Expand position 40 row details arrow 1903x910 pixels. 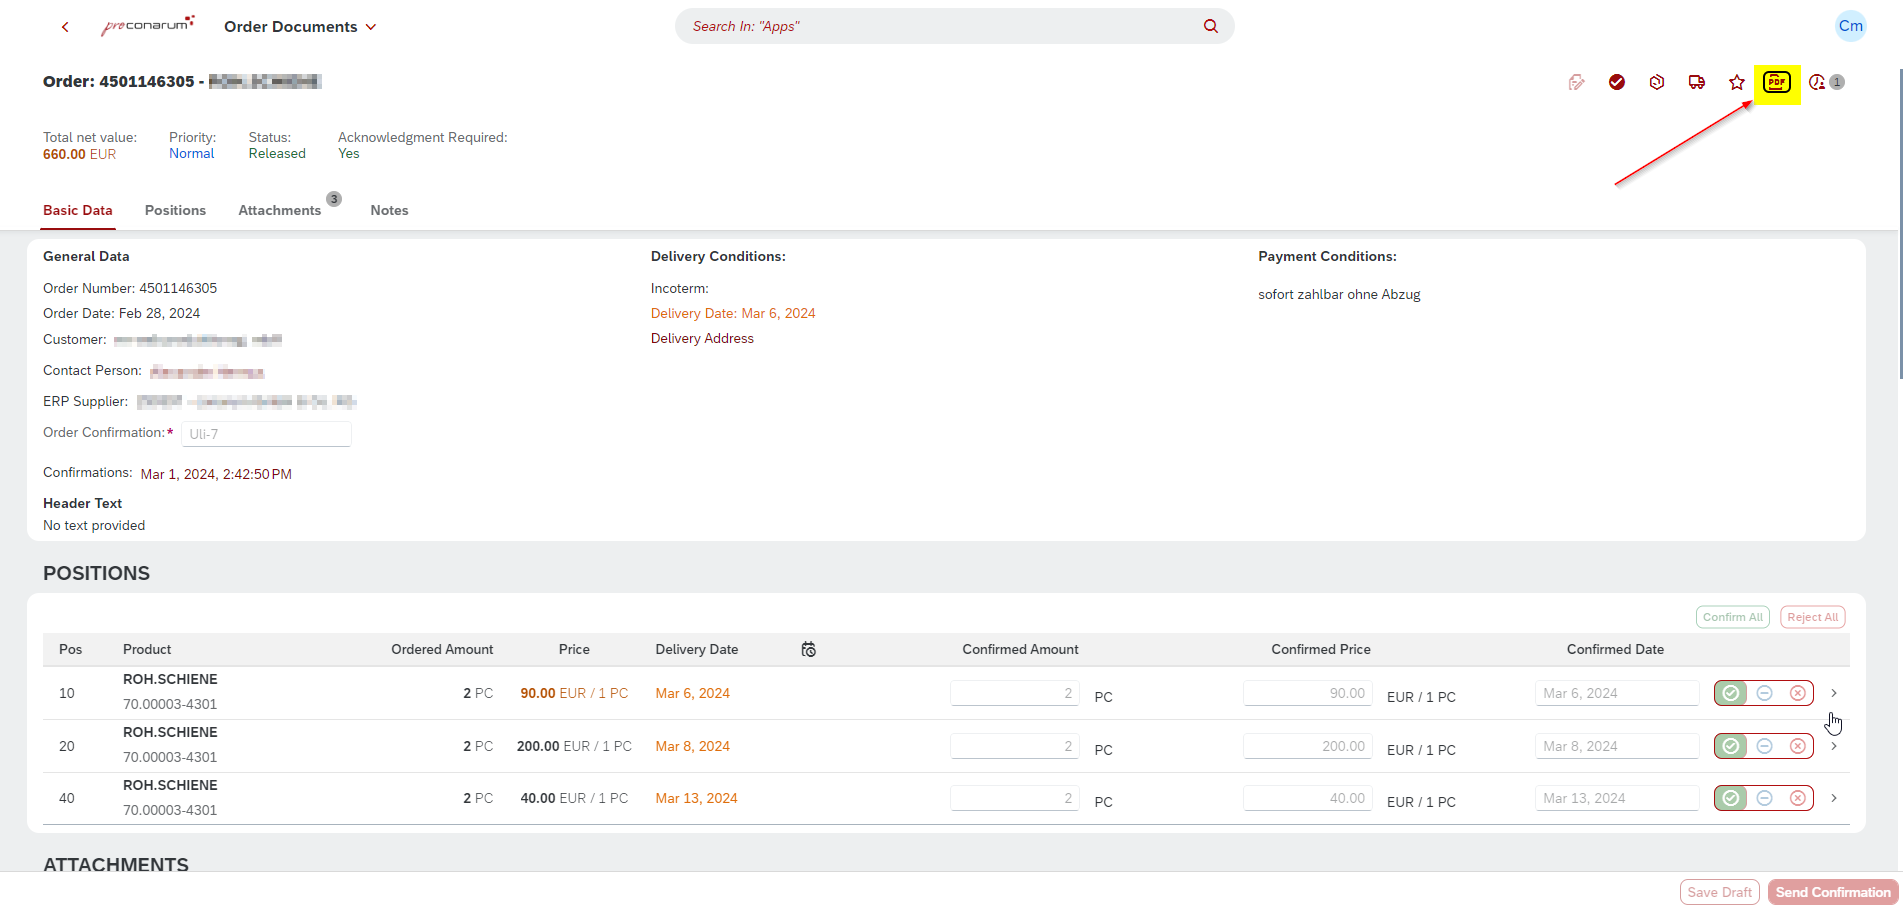pos(1834,798)
